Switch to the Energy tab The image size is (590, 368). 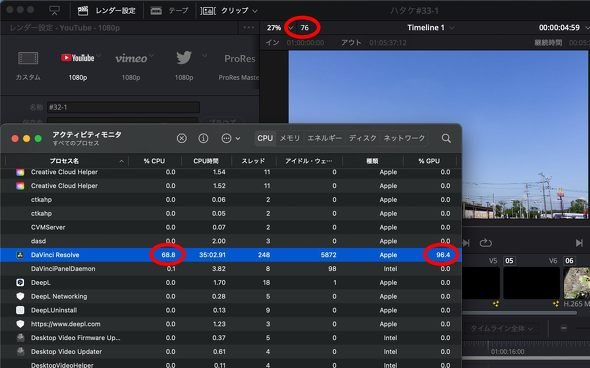tap(325, 138)
